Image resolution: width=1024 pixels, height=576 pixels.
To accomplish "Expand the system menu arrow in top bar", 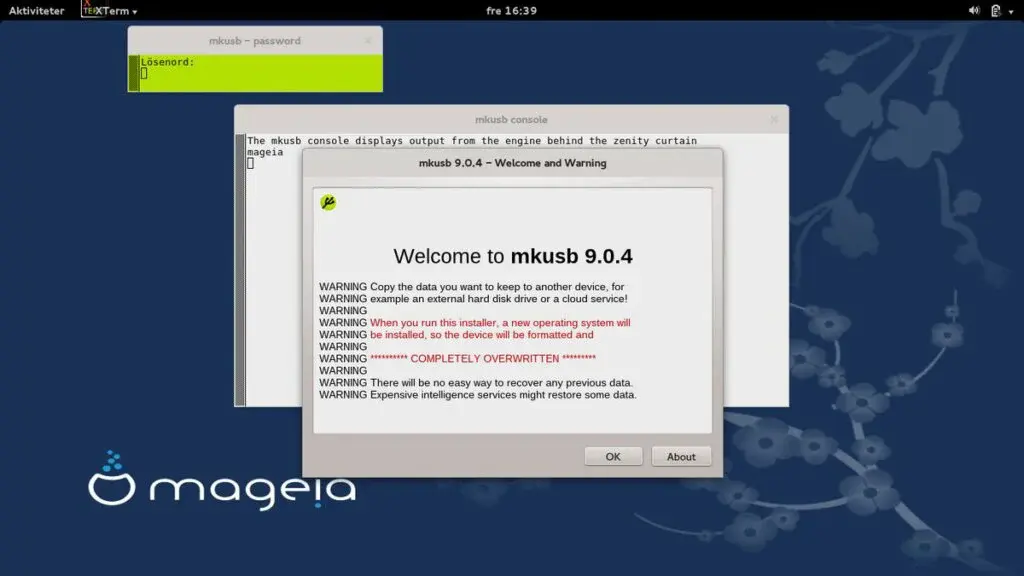I will [1011, 11].
